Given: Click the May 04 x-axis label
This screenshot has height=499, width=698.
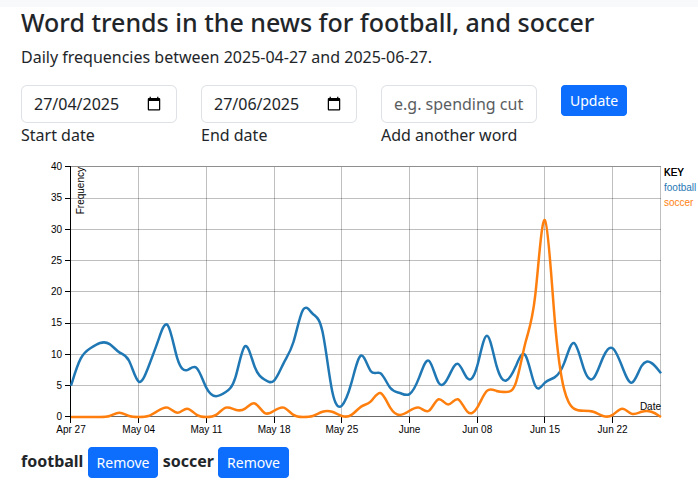Looking at the screenshot, I should 138,429.
